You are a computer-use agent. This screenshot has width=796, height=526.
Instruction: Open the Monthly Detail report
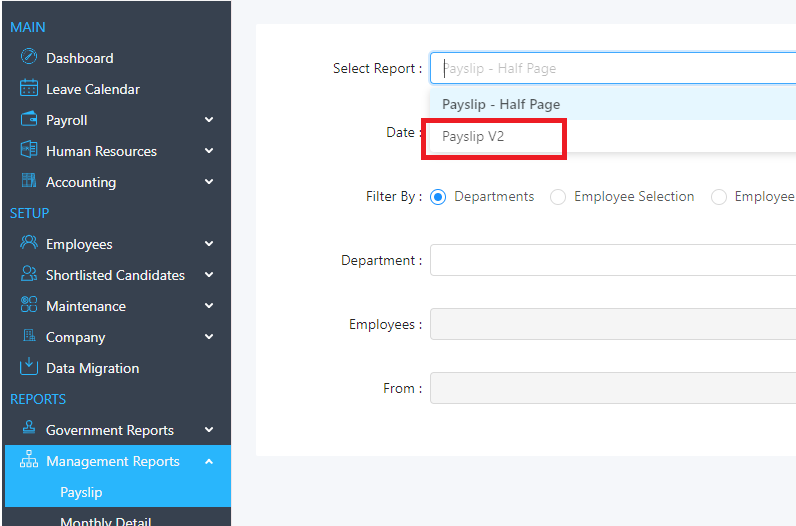pos(106,521)
